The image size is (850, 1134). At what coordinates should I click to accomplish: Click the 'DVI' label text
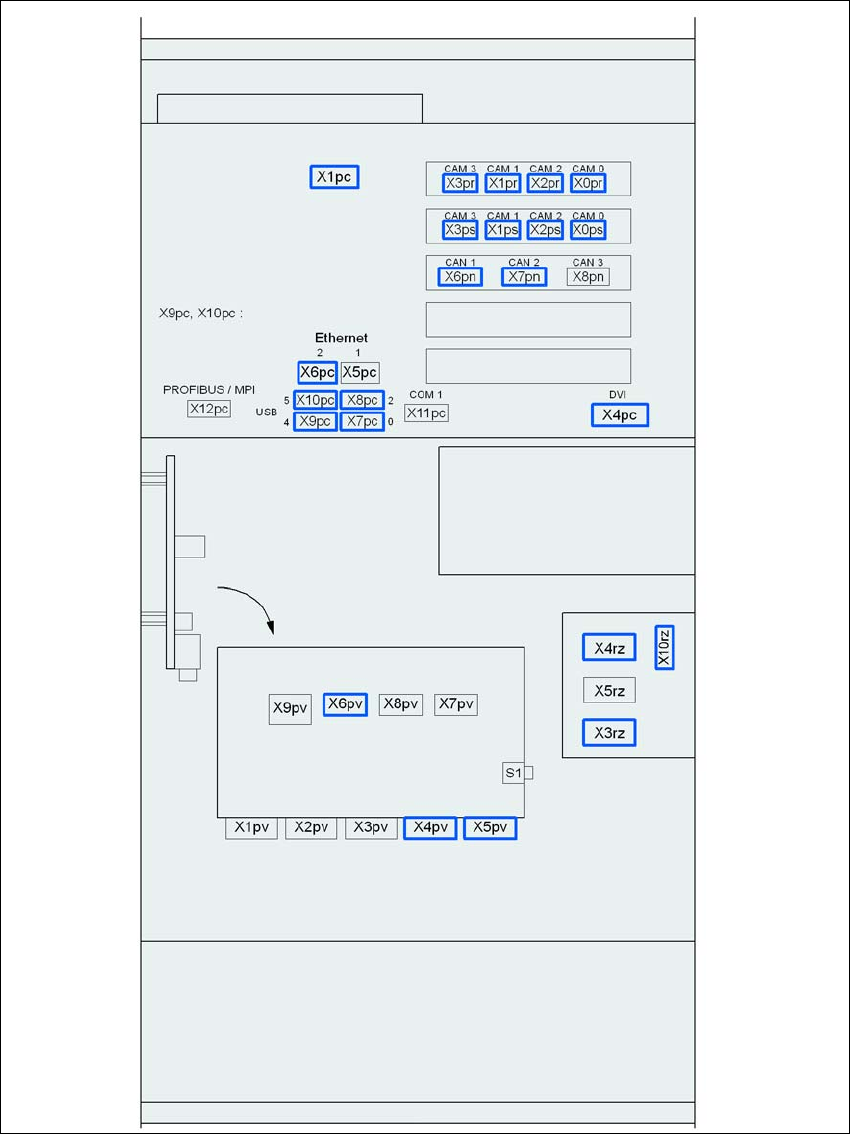617,394
